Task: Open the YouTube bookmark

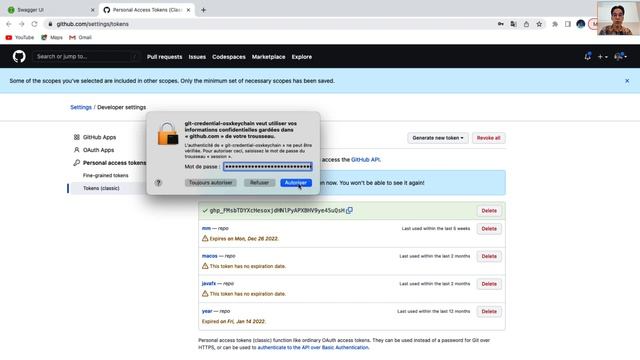Action: (20, 37)
